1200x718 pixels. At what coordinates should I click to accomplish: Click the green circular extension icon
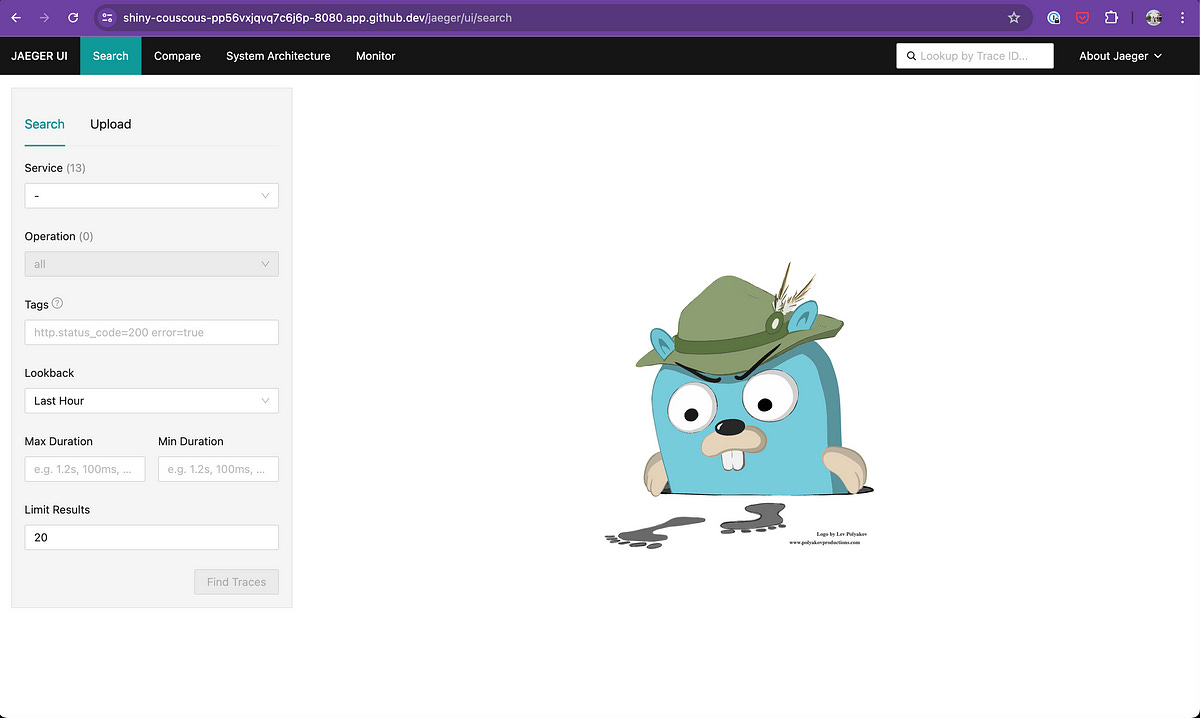(x=1053, y=17)
